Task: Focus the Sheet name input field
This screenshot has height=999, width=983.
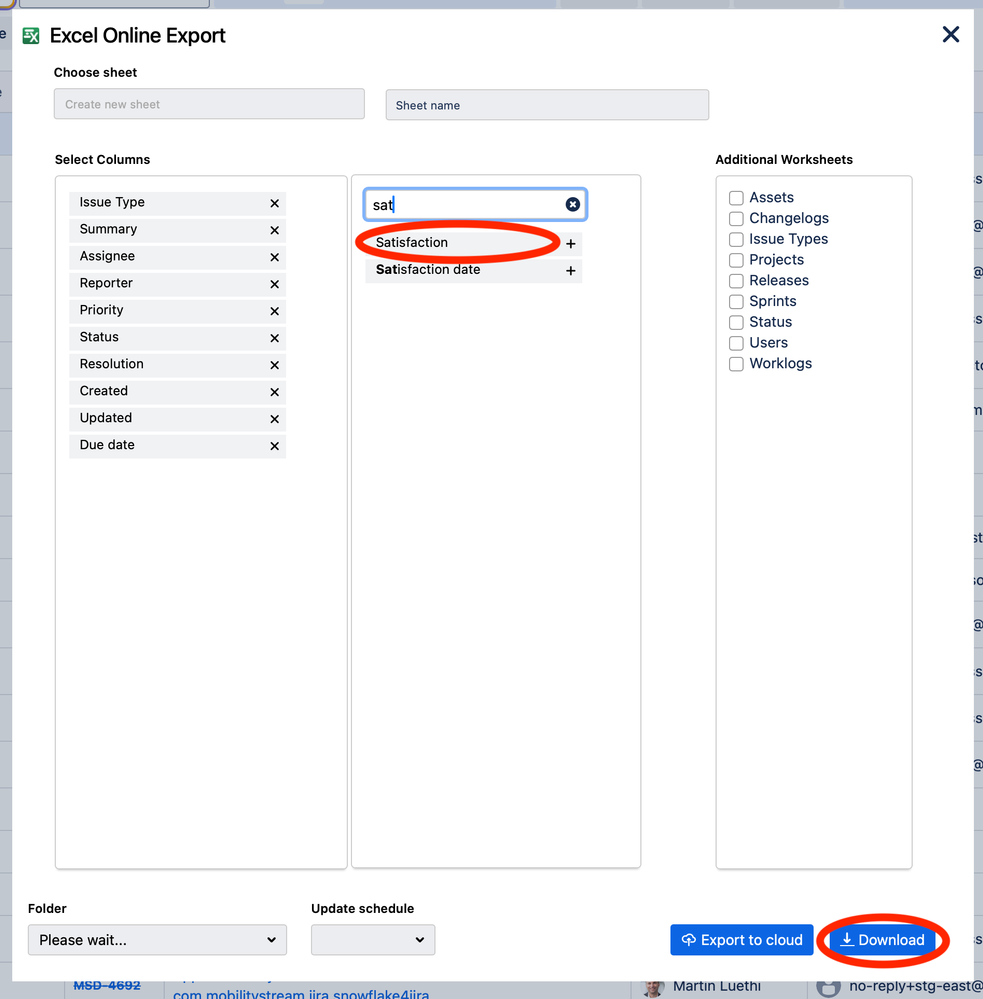Action: click(x=547, y=105)
